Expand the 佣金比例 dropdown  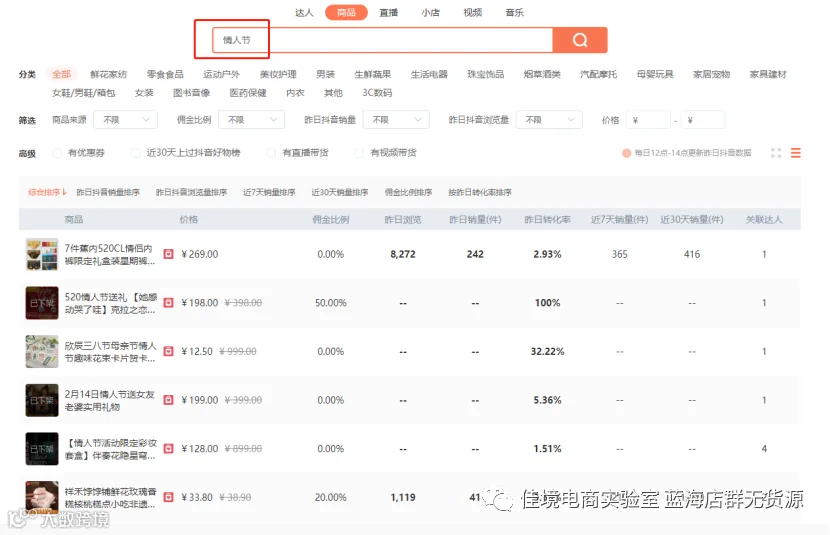coord(251,120)
